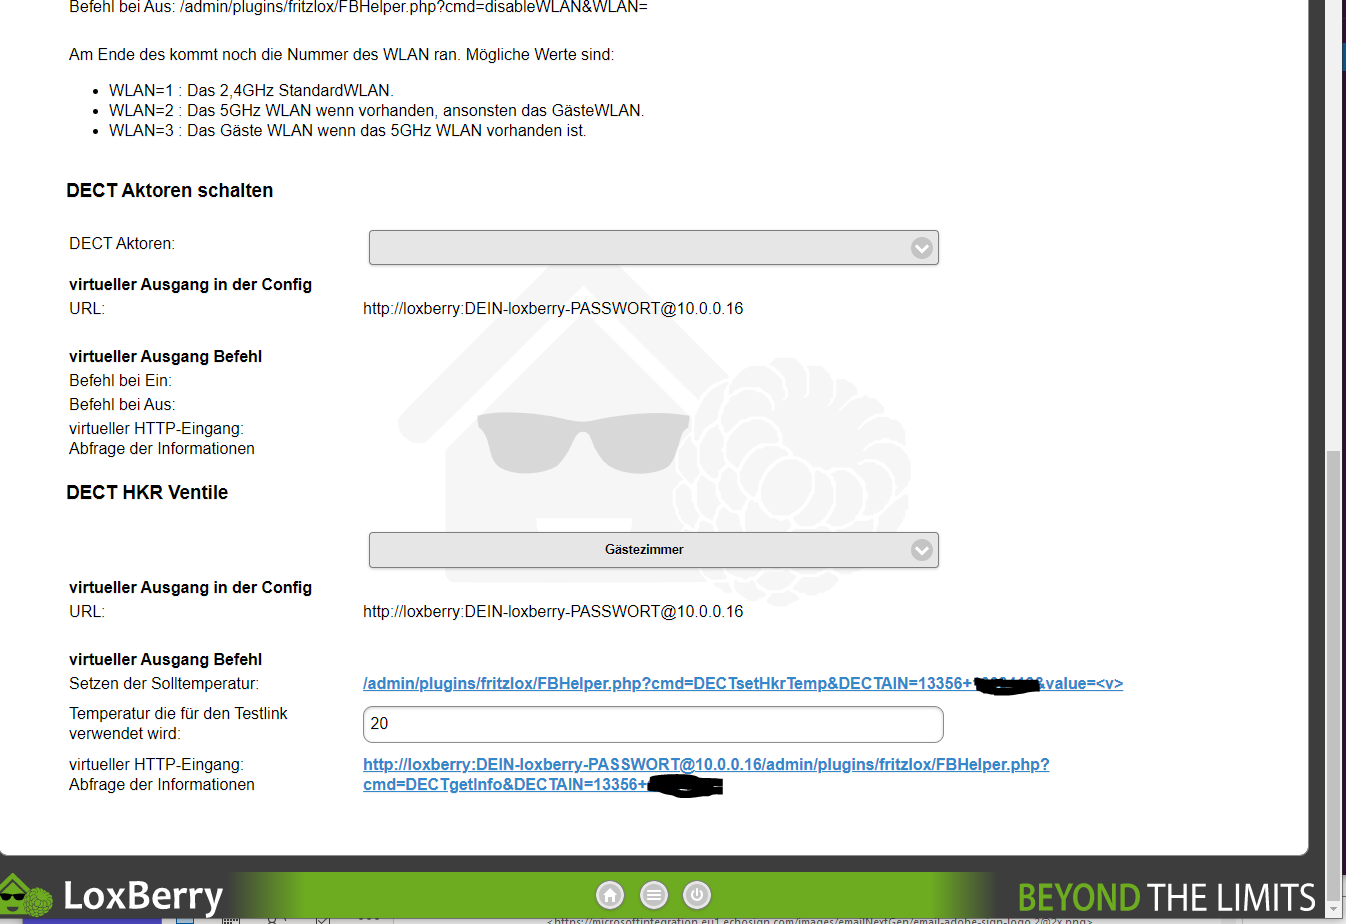Click the power icon in the footer
The height and width of the screenshot is (924, 1346).
[697, 895]
